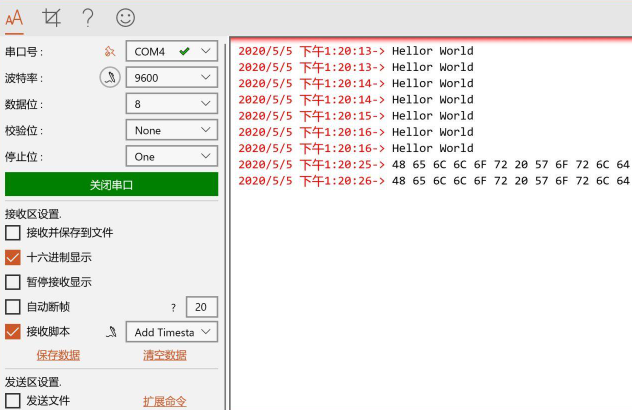The image size is (632, 410).
Task: Click the 清空数据 link
Action: [x=164, y=355]
